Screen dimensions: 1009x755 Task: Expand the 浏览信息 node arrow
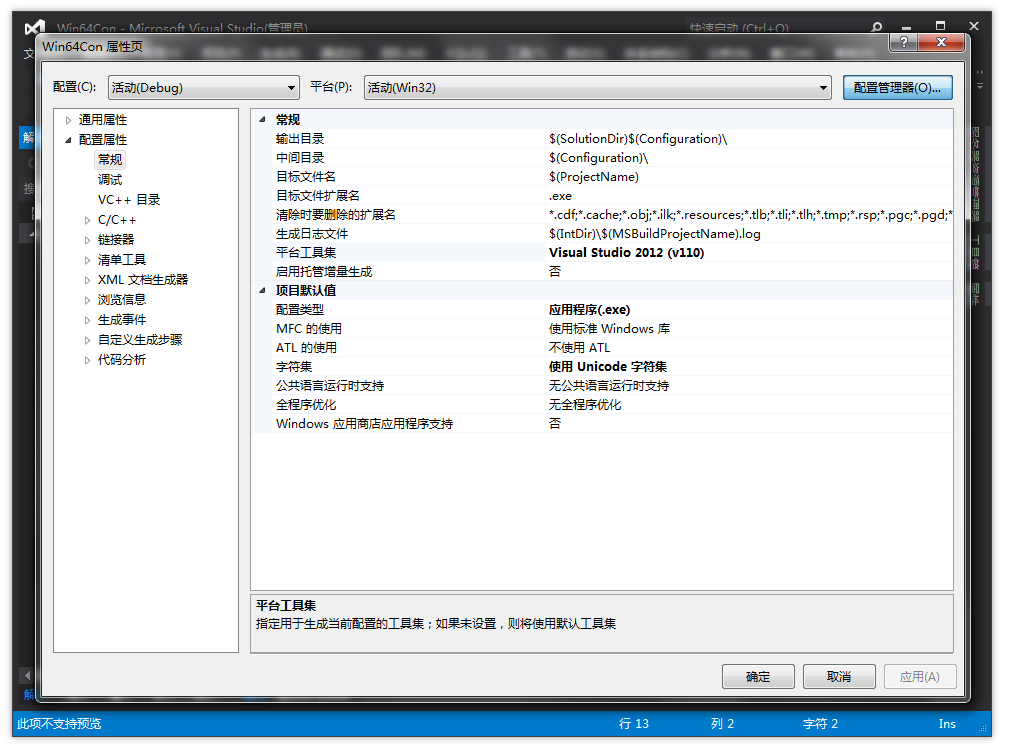click(x=88, y=300)
